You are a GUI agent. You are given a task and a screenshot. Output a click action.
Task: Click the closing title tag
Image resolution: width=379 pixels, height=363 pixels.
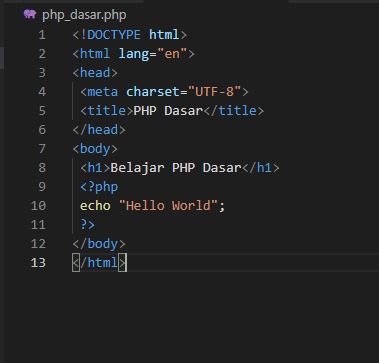pos(233,111)
